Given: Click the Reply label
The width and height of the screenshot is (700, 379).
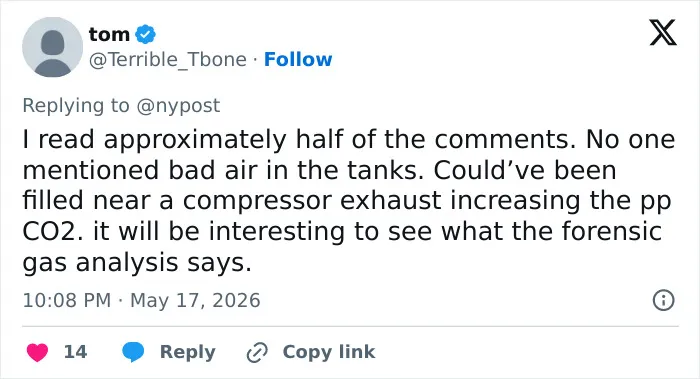Looking at the screenshot, I should pos(188,352).
